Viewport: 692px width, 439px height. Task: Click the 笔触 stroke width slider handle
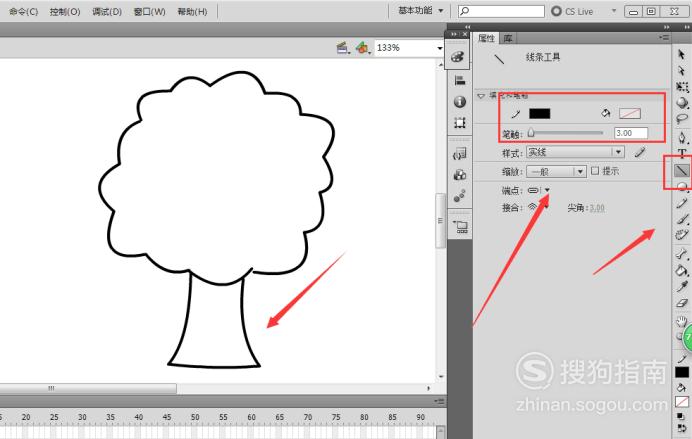click(x=531, y=132)
